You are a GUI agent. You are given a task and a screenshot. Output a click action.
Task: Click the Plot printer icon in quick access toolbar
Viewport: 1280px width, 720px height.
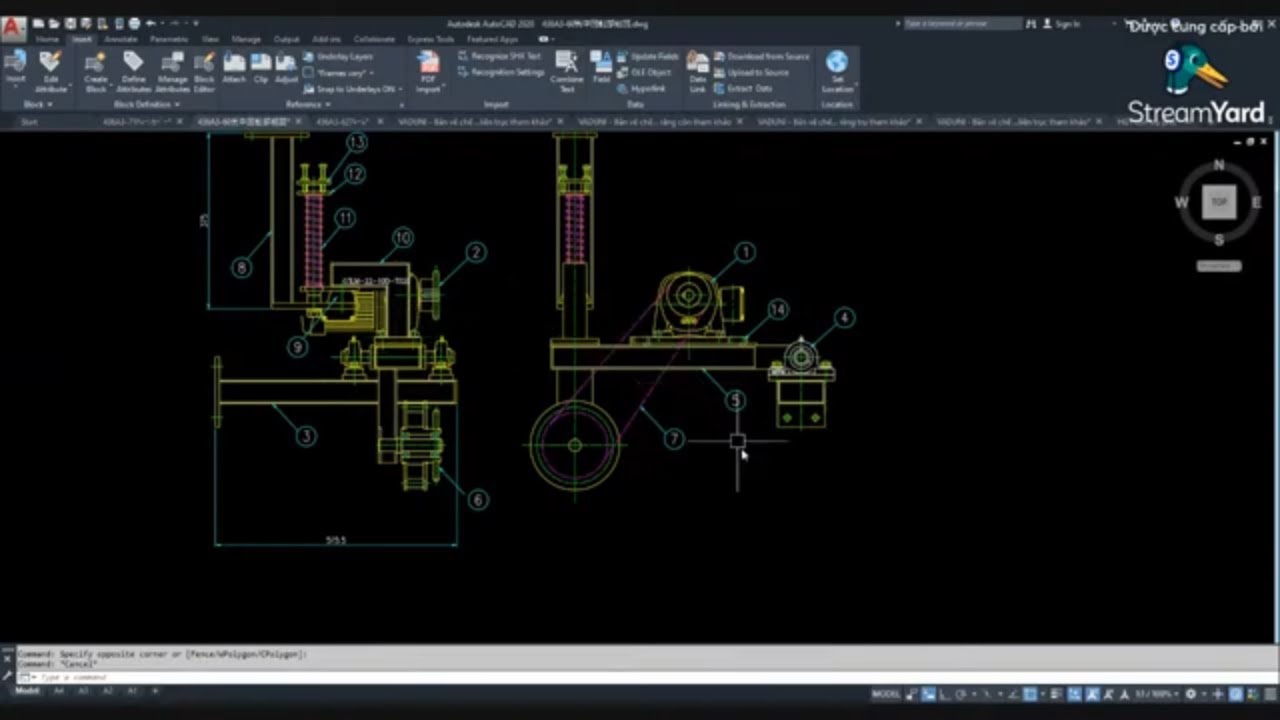pos(134,23)
